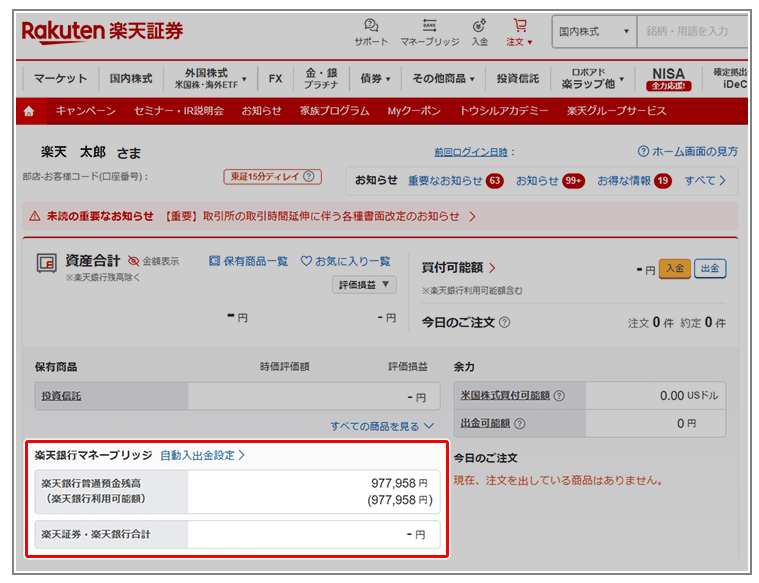Screen dimensions: 759x583
Task: Open 買付可能額 details arrow
Action: tap(492, 268)
